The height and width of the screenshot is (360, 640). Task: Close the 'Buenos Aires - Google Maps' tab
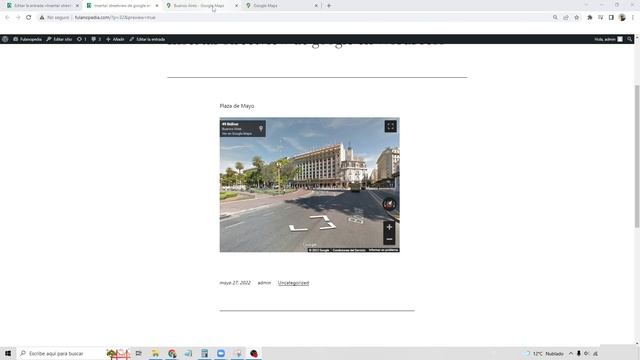(236, 6)
